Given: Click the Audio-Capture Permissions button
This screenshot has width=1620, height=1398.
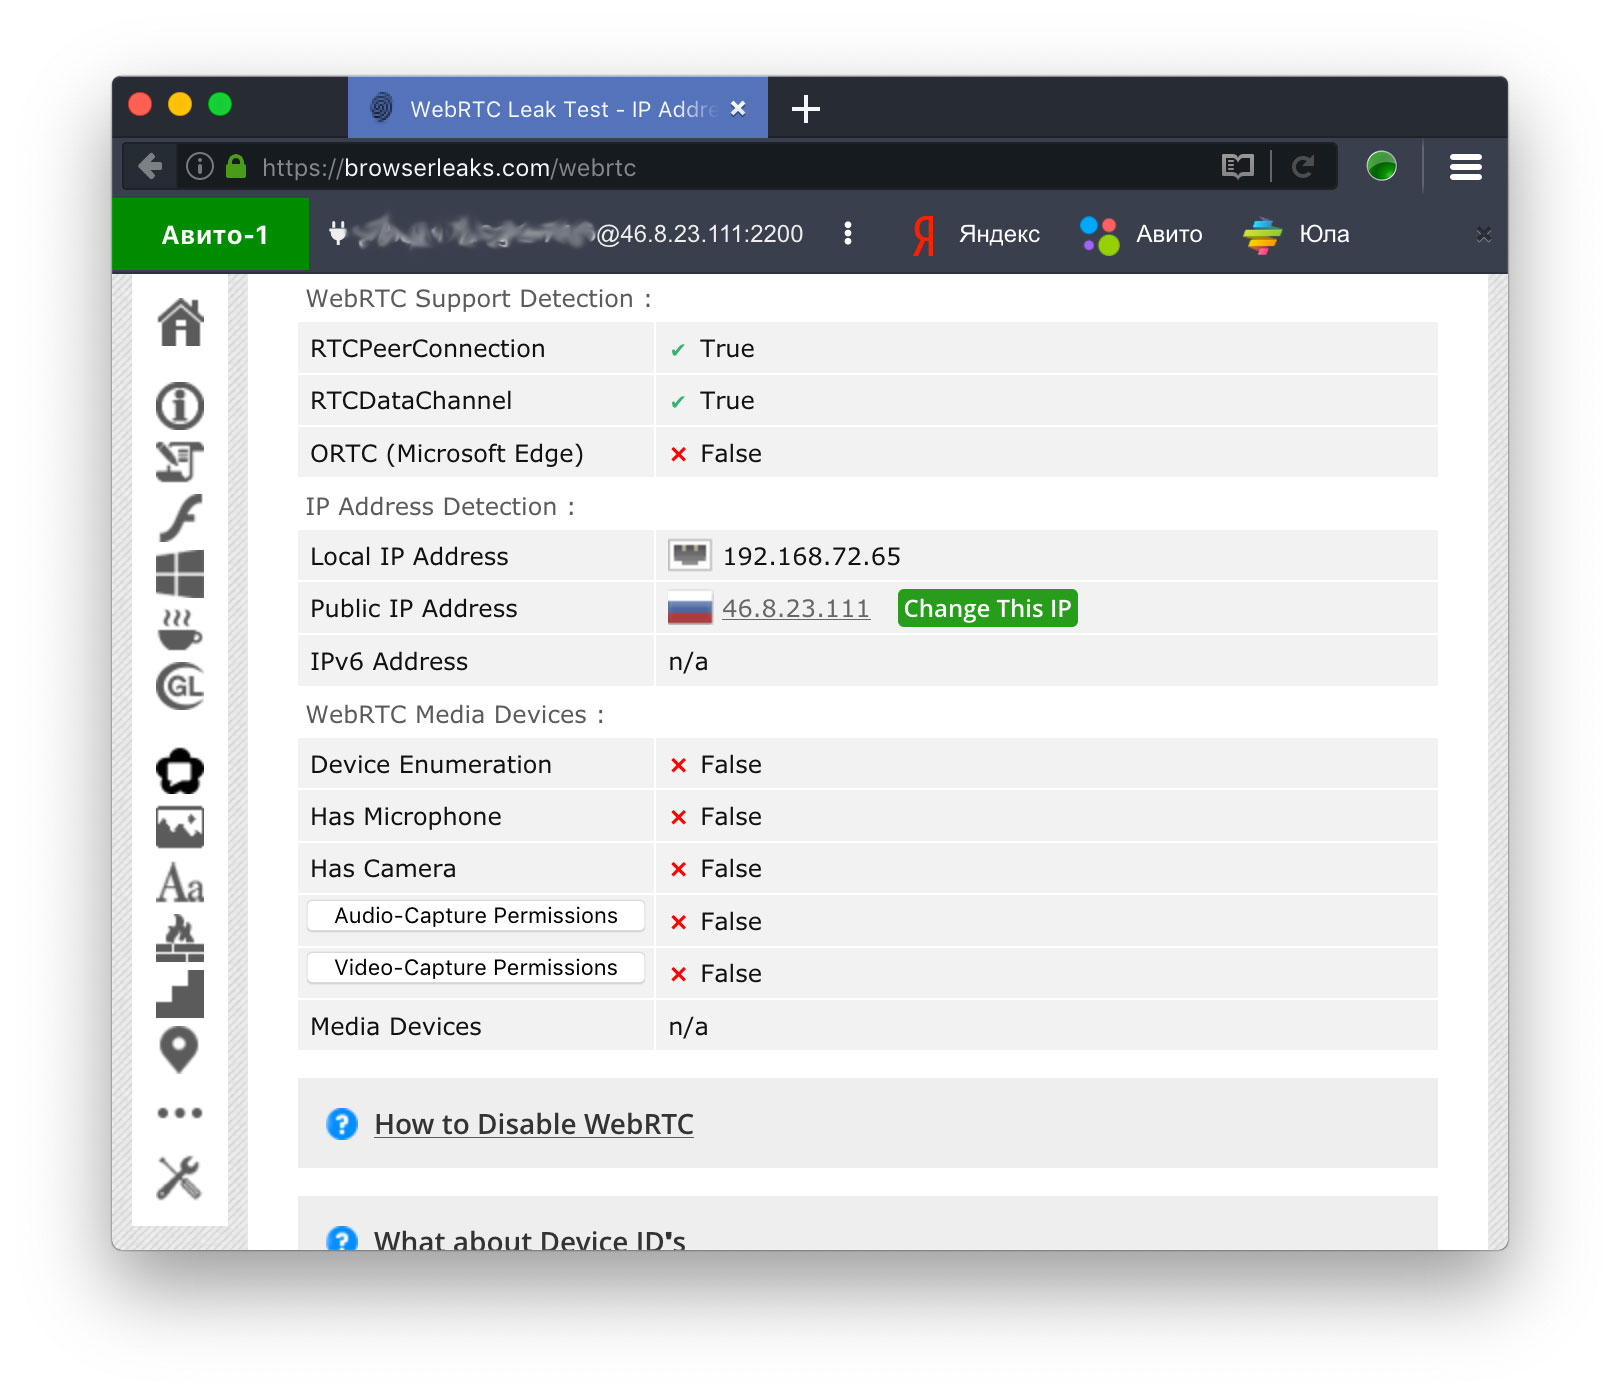Looking at the screenshot, I should pyautogui.click(x=476, y=916).
